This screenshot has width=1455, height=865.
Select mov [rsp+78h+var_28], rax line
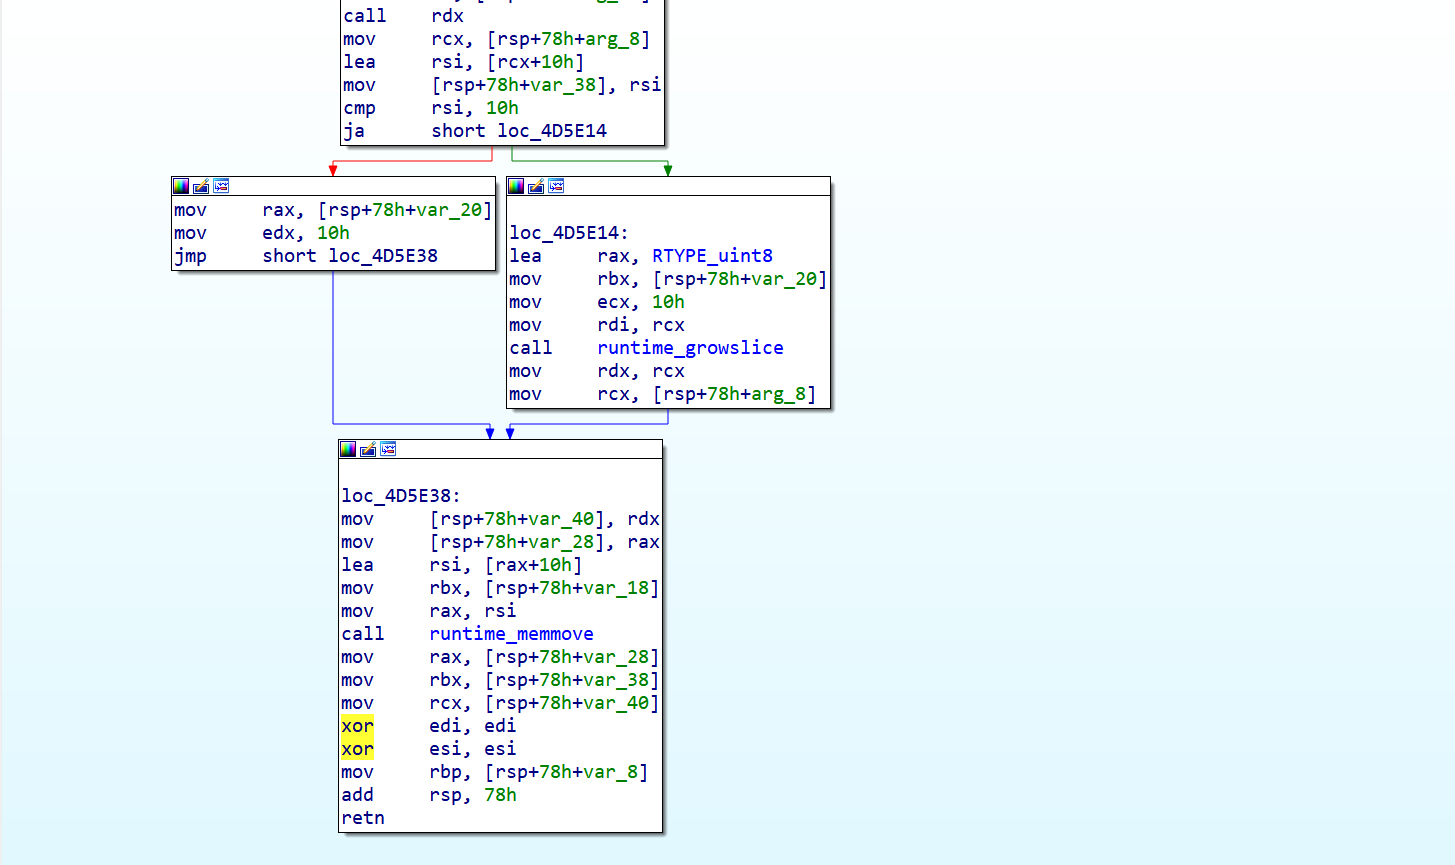[500, 542]
